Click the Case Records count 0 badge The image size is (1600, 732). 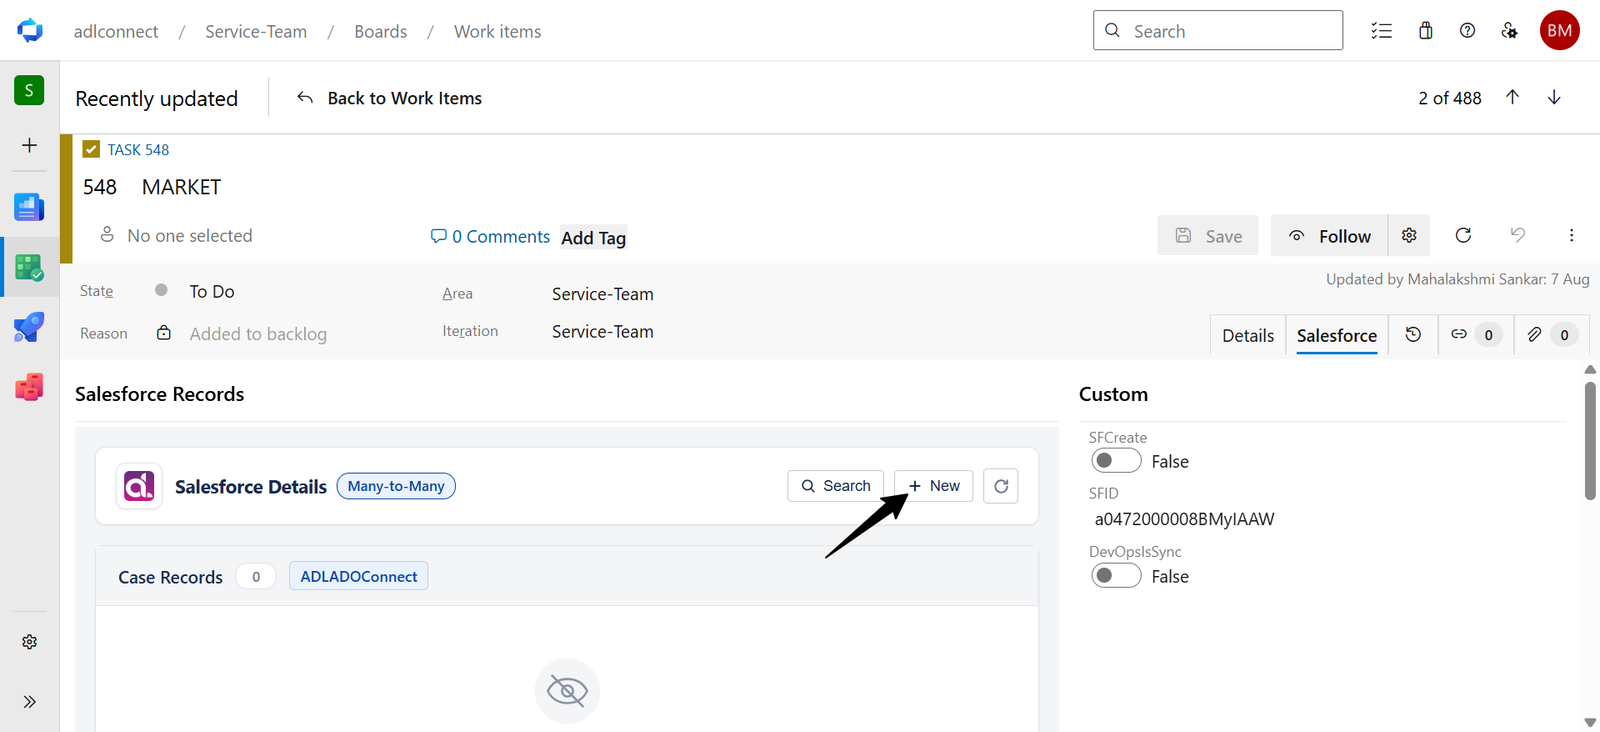[x=256, y=577]
